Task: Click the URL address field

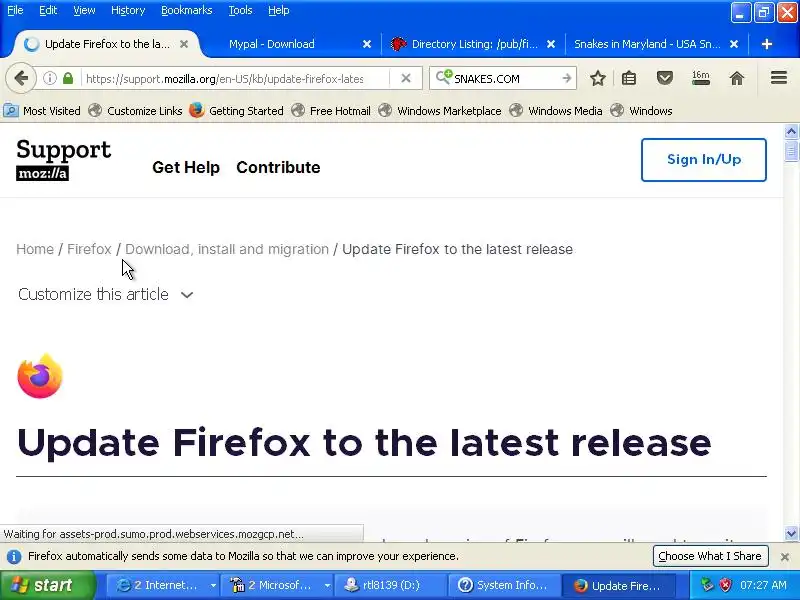Action: point(225,79)
